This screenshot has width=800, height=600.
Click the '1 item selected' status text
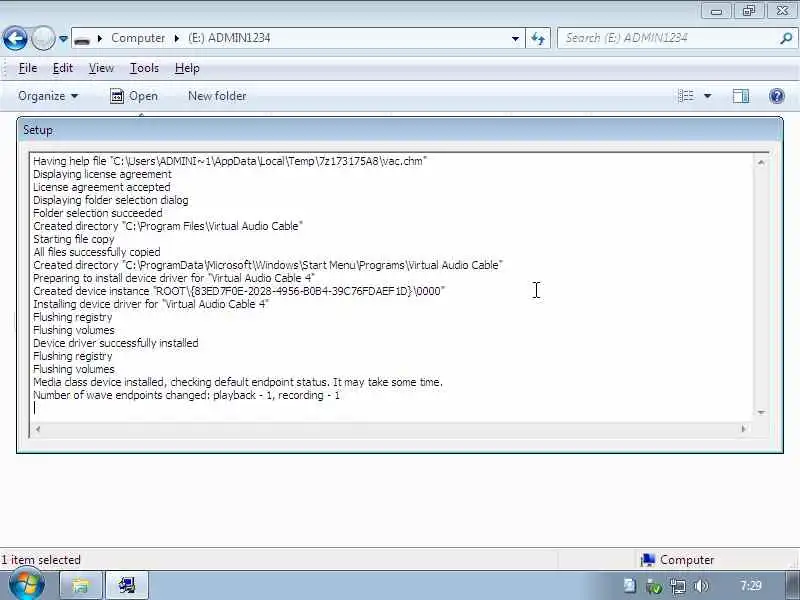41,560
